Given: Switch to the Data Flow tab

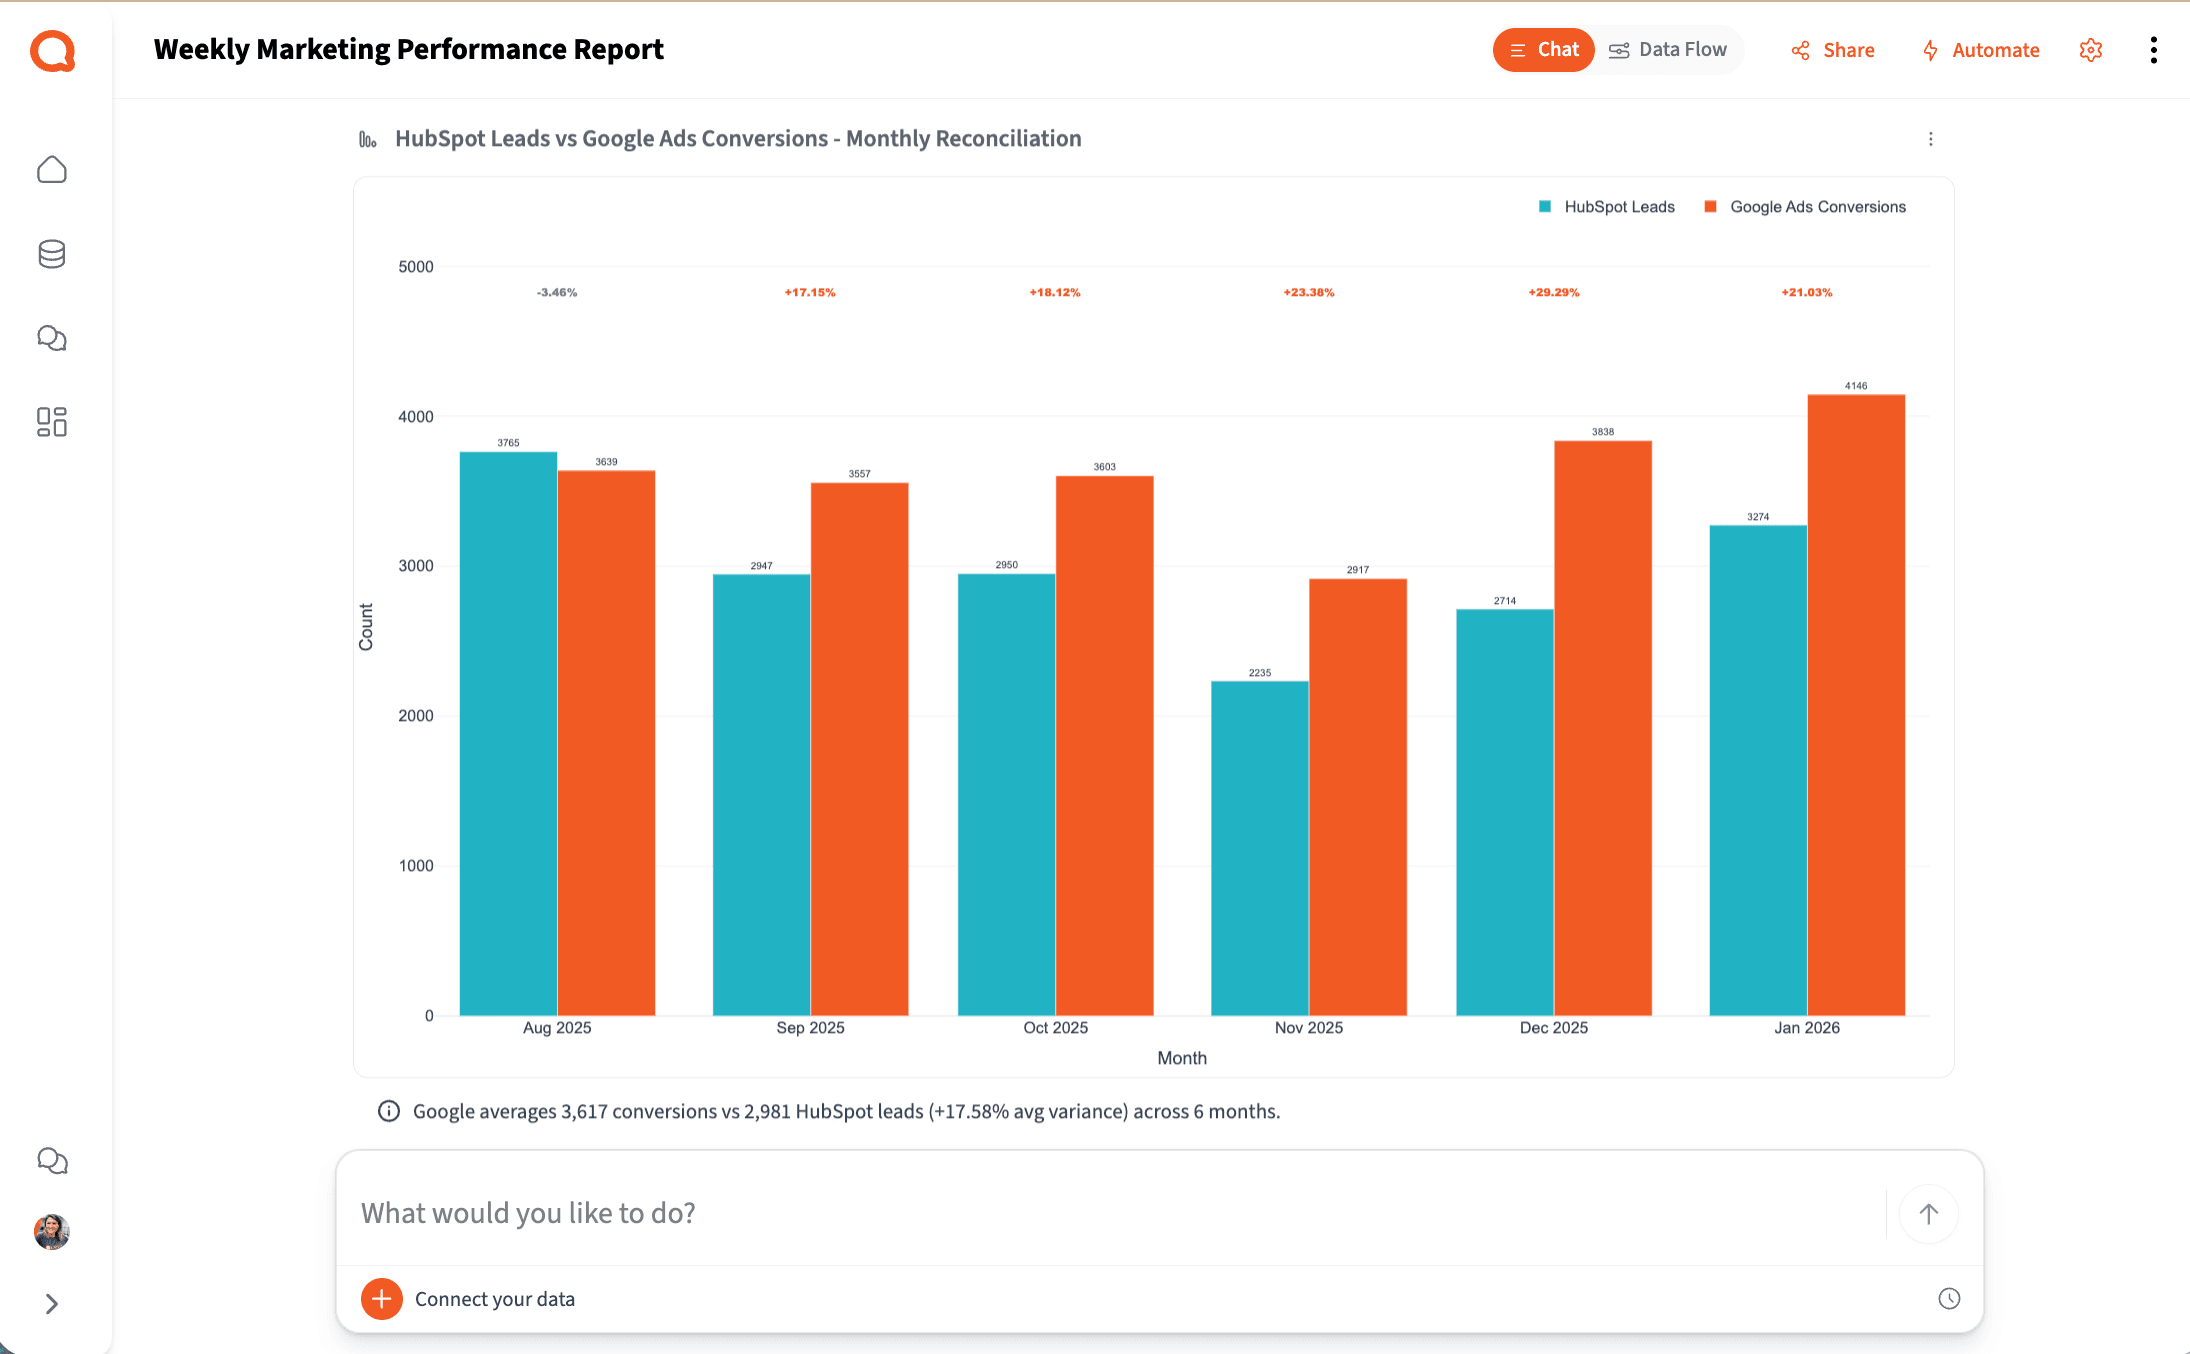Looking at the screenshot, I should click(x=1668, y=48).
